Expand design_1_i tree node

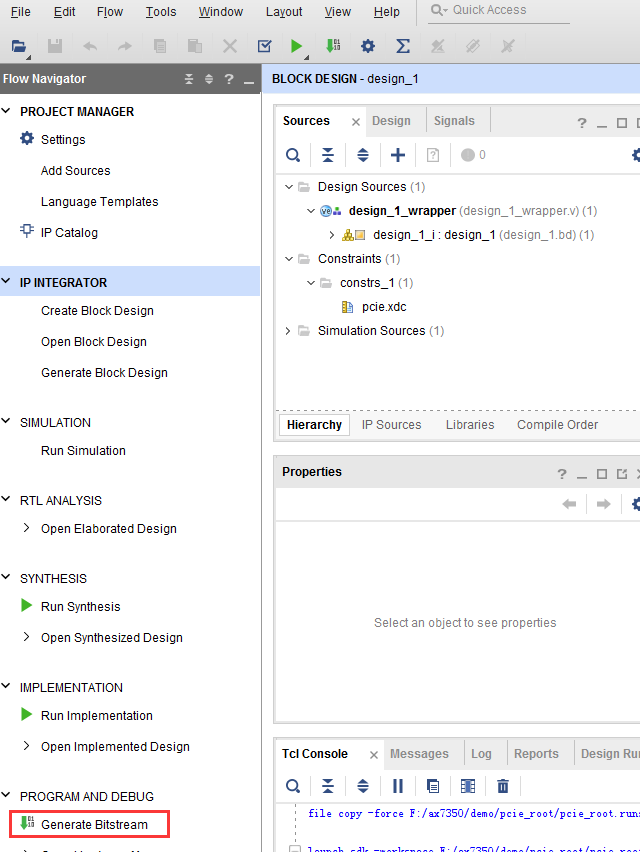point(331,235)
